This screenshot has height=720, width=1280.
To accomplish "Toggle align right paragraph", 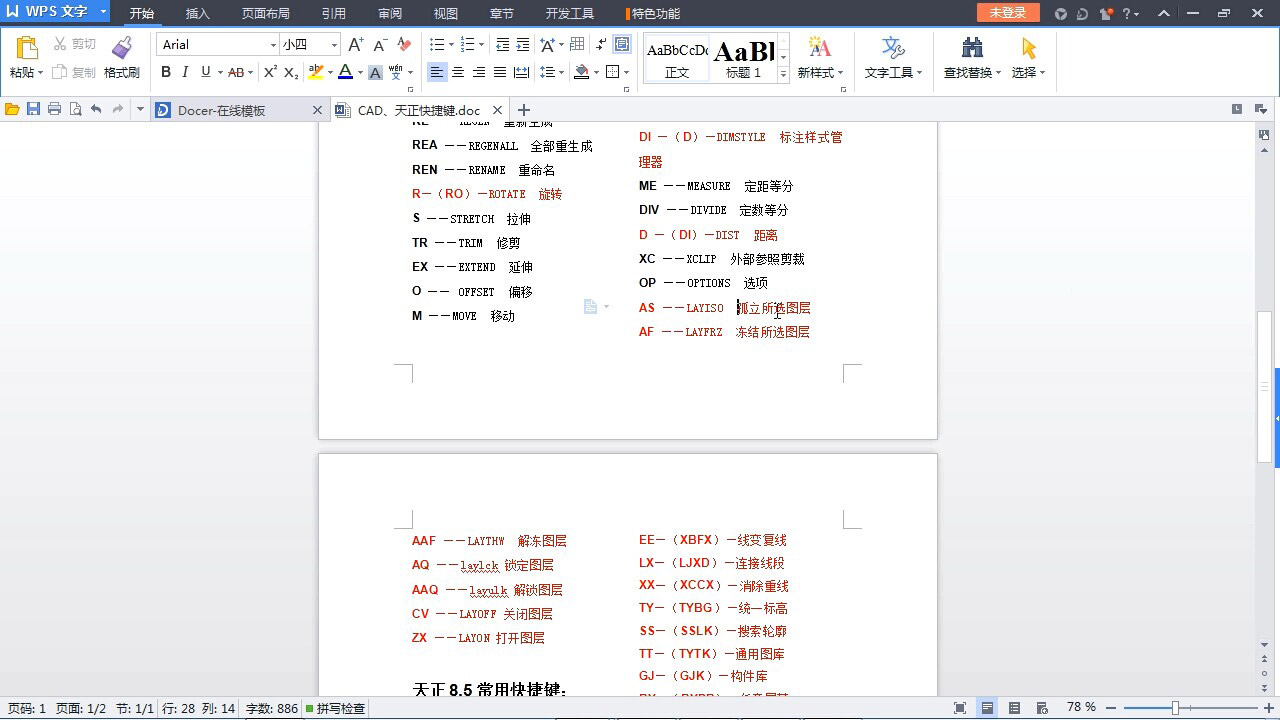I will 479,72.
